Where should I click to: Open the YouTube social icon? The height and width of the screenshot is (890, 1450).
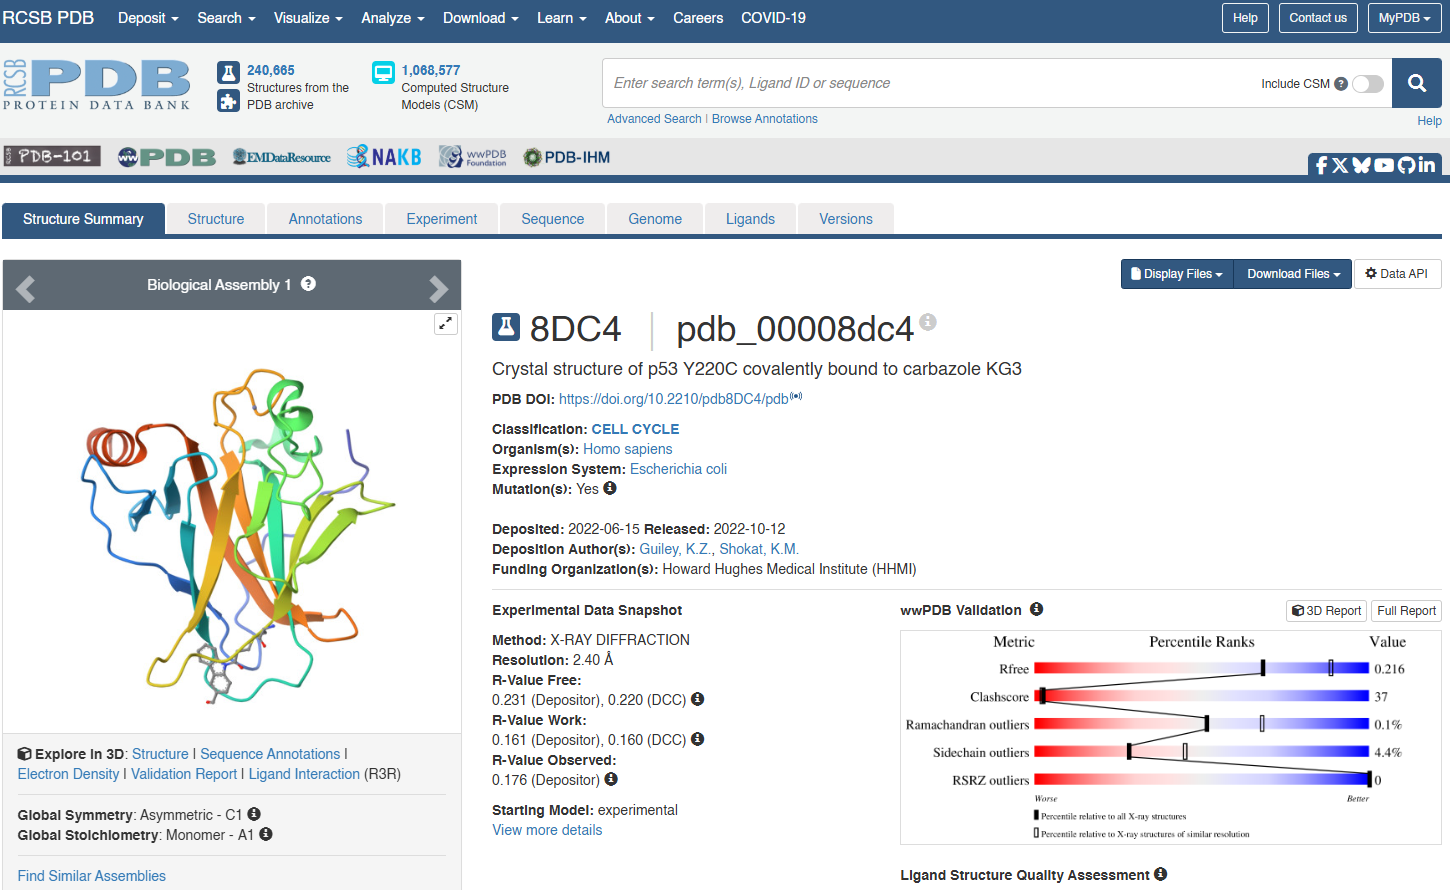pyautogui.click(x=1384, y=165)
